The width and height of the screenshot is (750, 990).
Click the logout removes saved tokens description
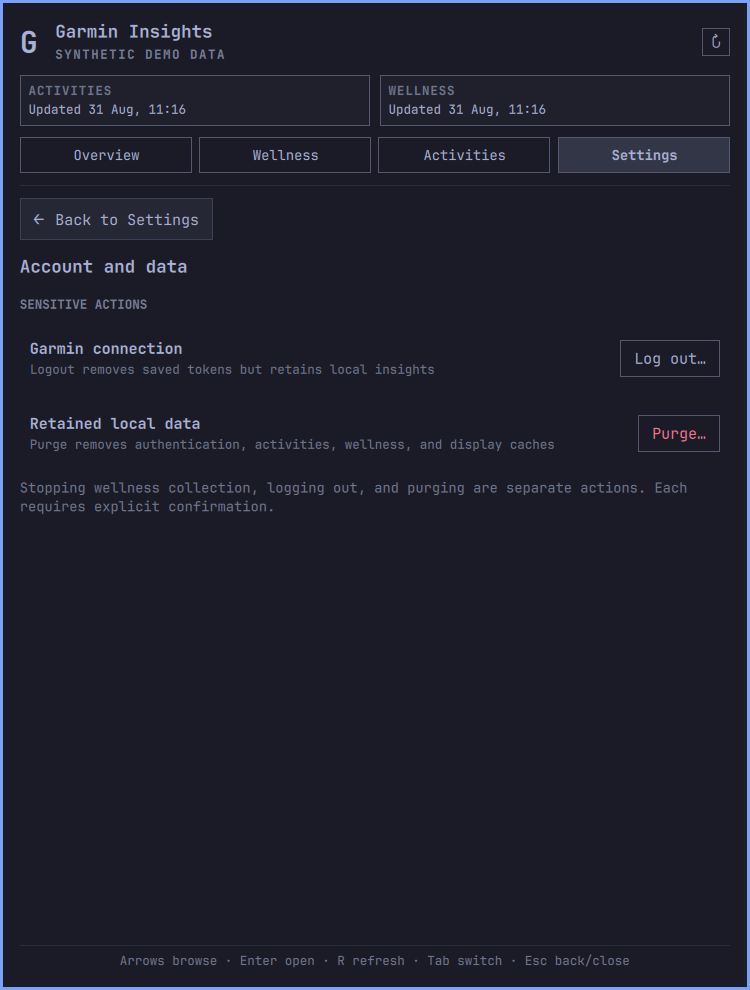pos(232,369)
